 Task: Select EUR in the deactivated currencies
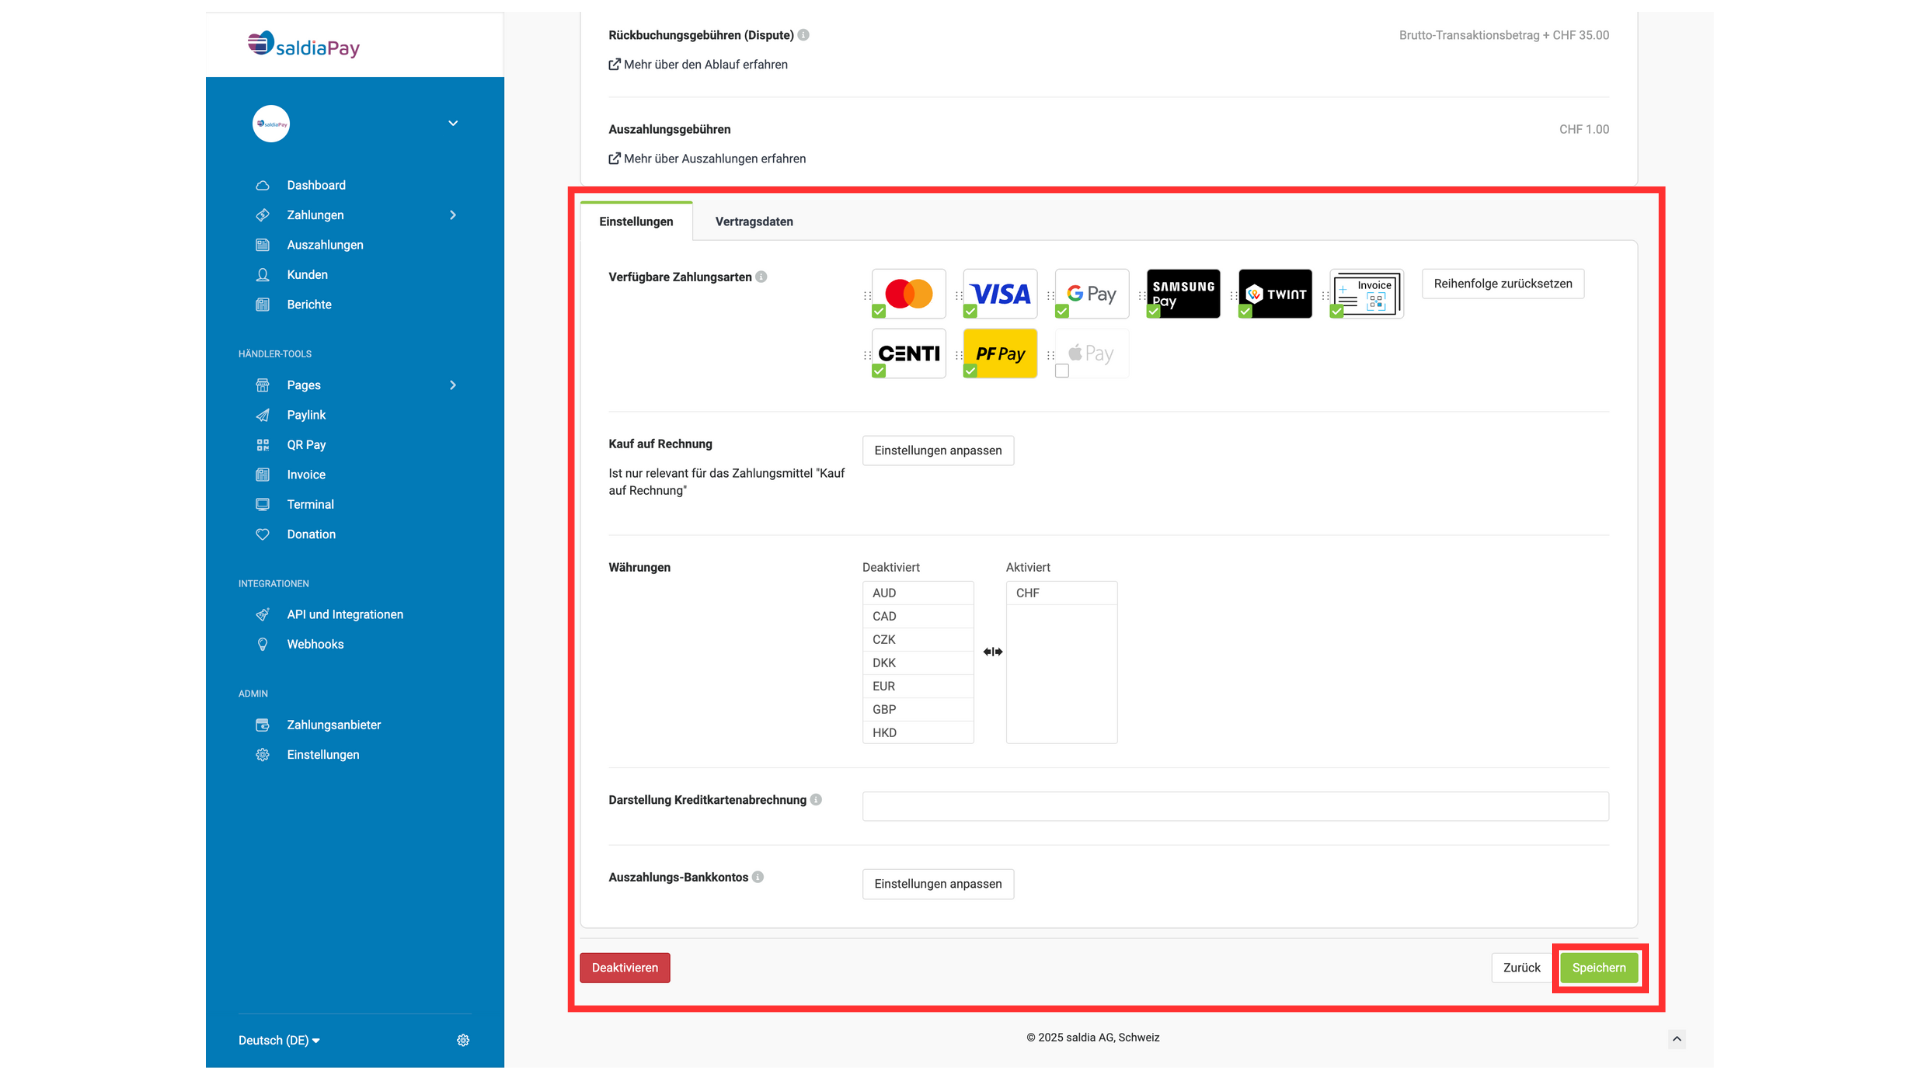pos(918,686)
